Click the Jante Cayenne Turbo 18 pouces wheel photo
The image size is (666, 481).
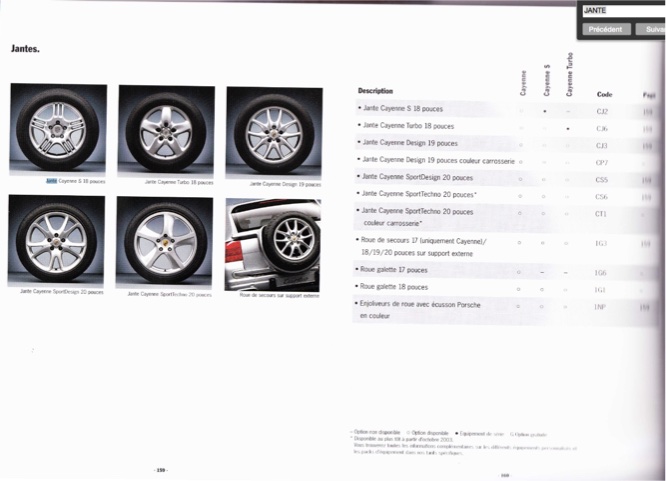[166, 131]
